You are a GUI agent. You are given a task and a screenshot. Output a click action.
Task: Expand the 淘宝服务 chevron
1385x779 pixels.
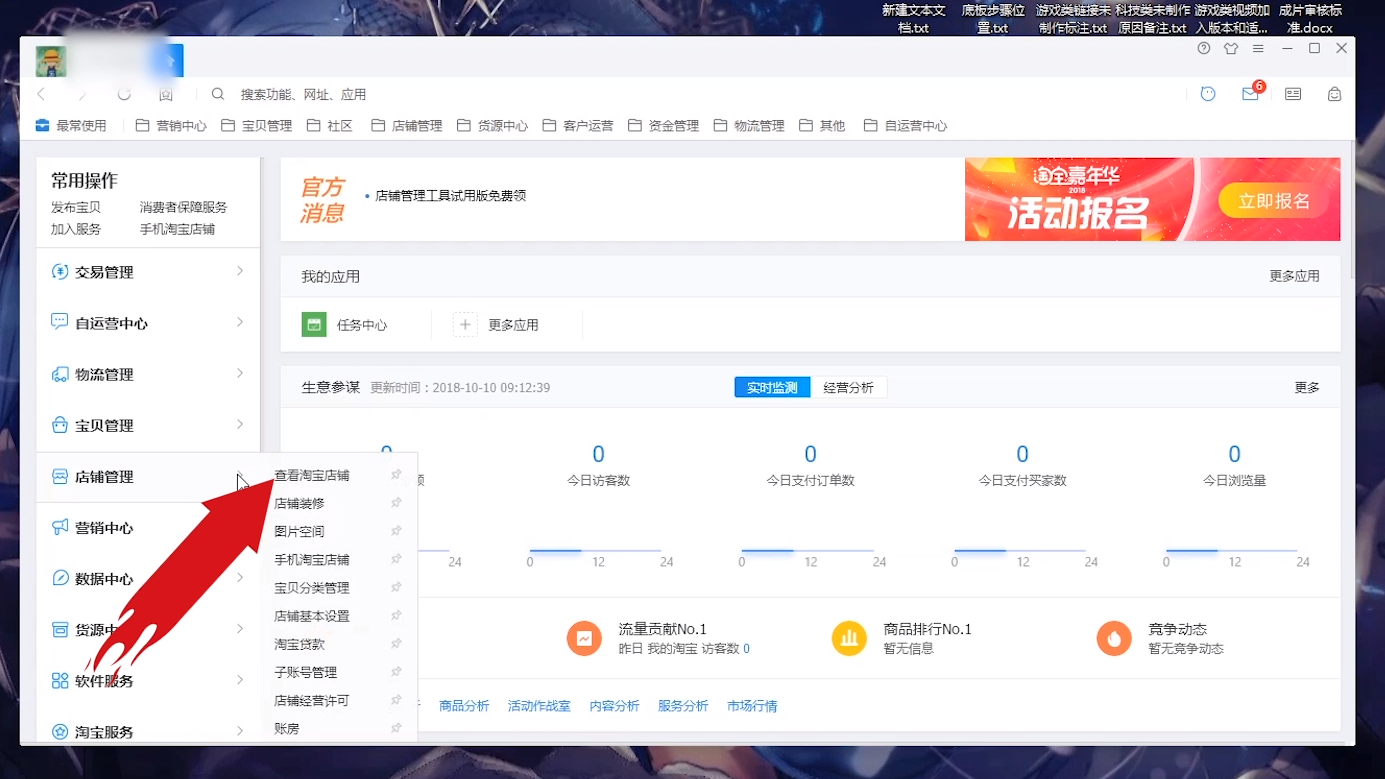[x=240, y=731]
